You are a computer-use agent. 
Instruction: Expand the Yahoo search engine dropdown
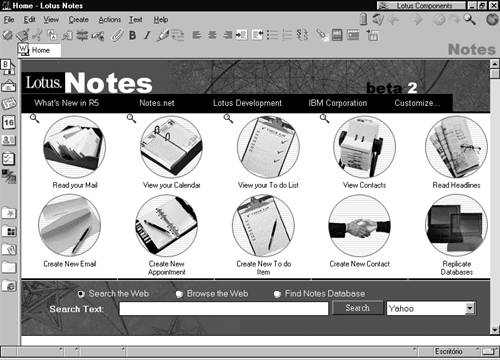[470, 308]
